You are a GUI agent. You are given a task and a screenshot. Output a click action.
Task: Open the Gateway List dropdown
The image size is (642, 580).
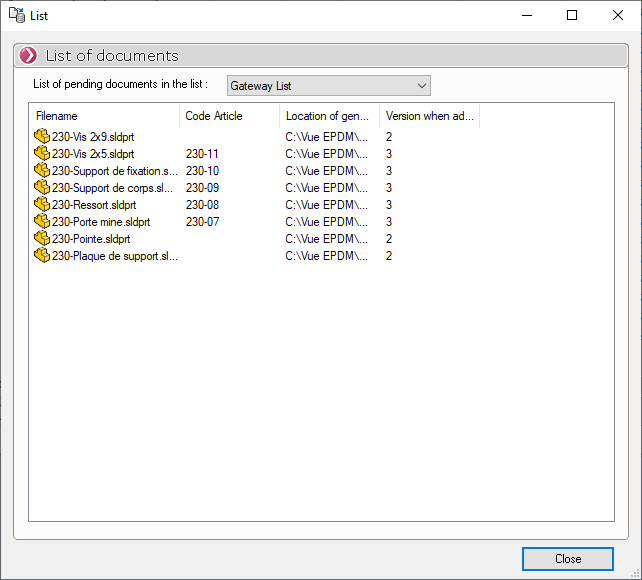tap(328, 86)
